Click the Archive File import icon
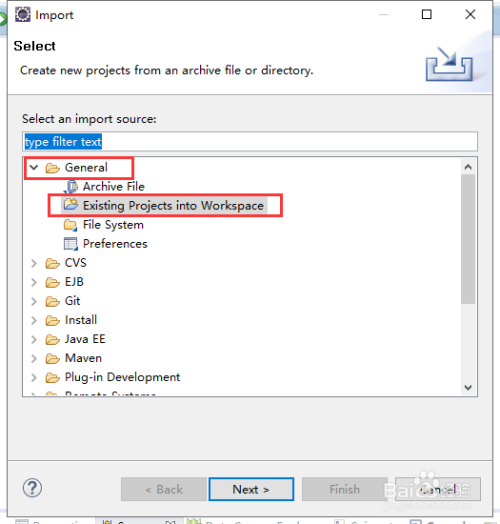500x524 pixels. 71,186
